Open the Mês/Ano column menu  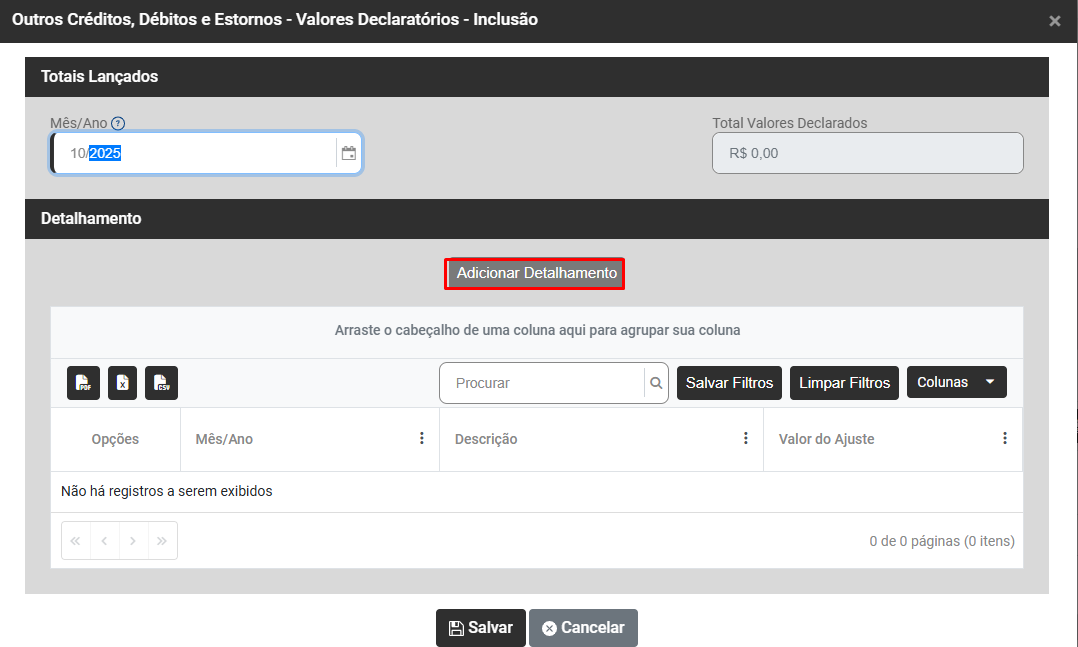(421, 439)
